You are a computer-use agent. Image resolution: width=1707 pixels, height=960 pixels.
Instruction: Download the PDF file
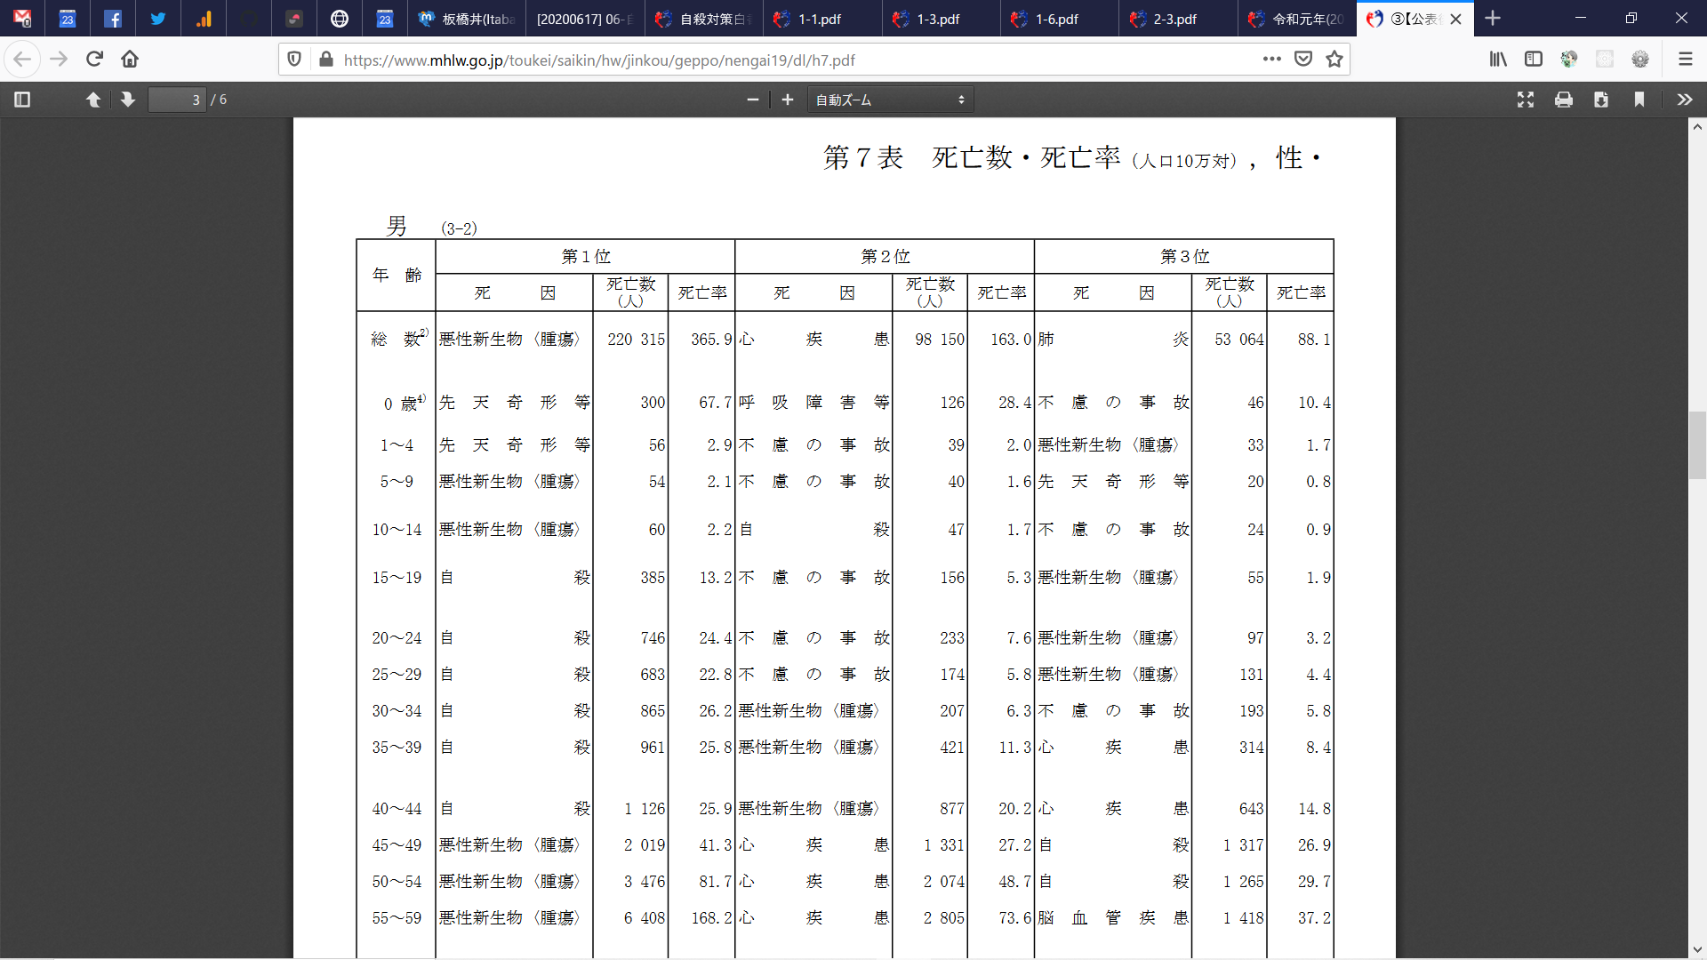(1601, 100)
